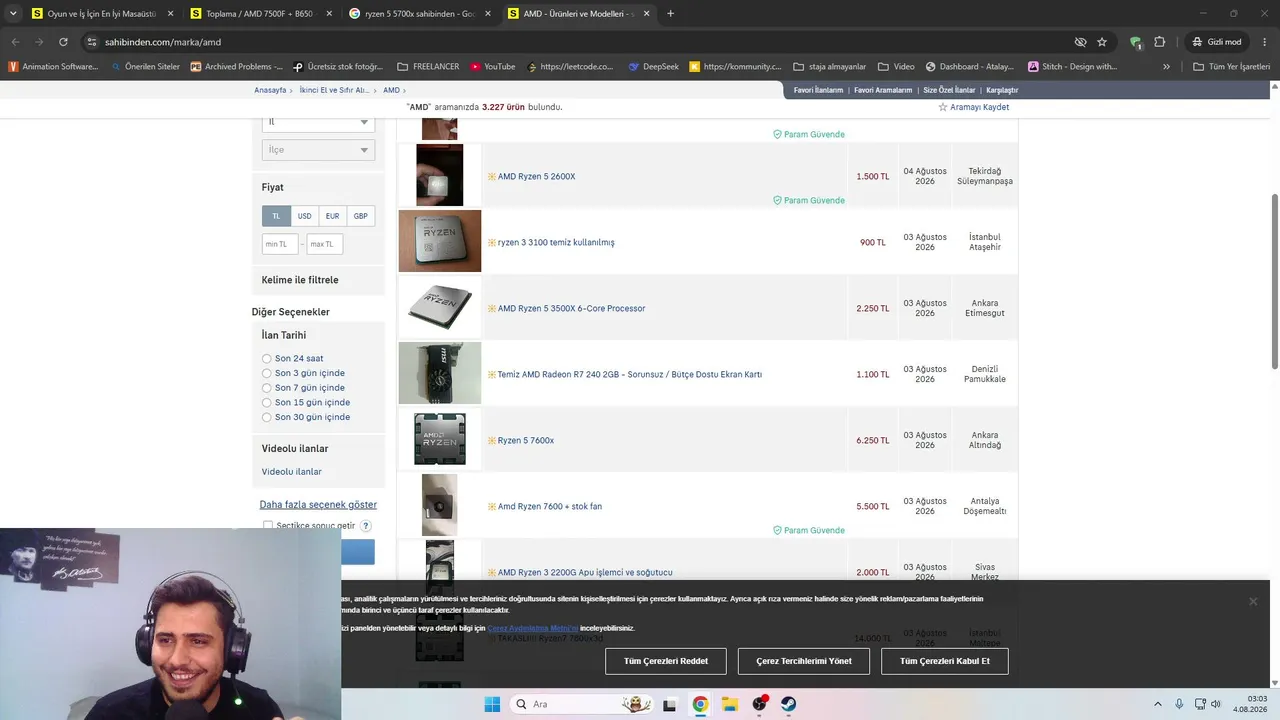Reload the page with the refresh icon
Image resolution: width=1280 pixels, height=720 pixels.
click(x=63, y=42)
